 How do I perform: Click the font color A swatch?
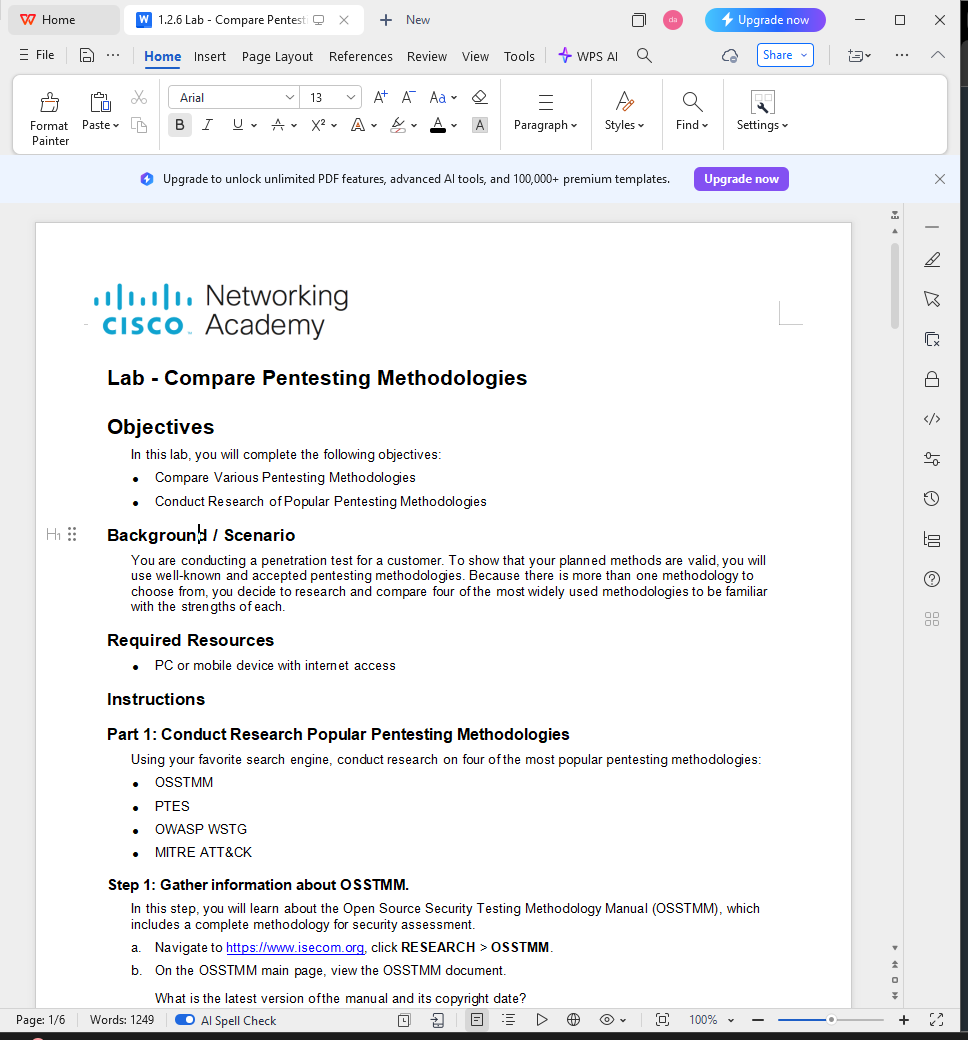tap(438, 125)
